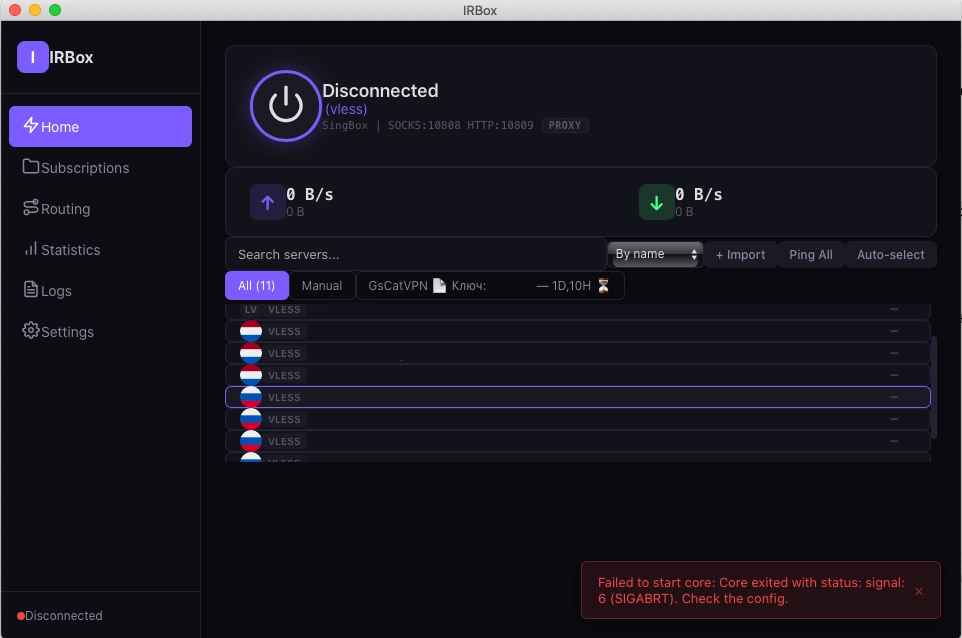Click the Ping All button
Image resolution: width=962 pixels, height=638 pixels.
810,255
